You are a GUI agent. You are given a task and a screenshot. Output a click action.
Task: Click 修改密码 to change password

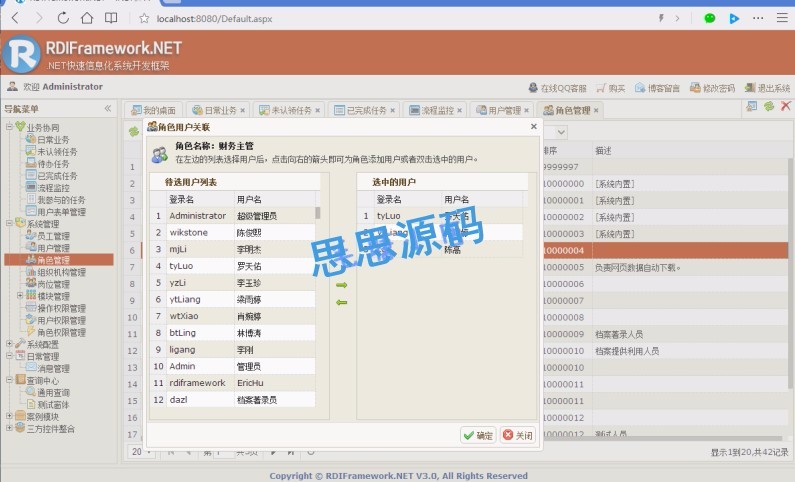712,88
